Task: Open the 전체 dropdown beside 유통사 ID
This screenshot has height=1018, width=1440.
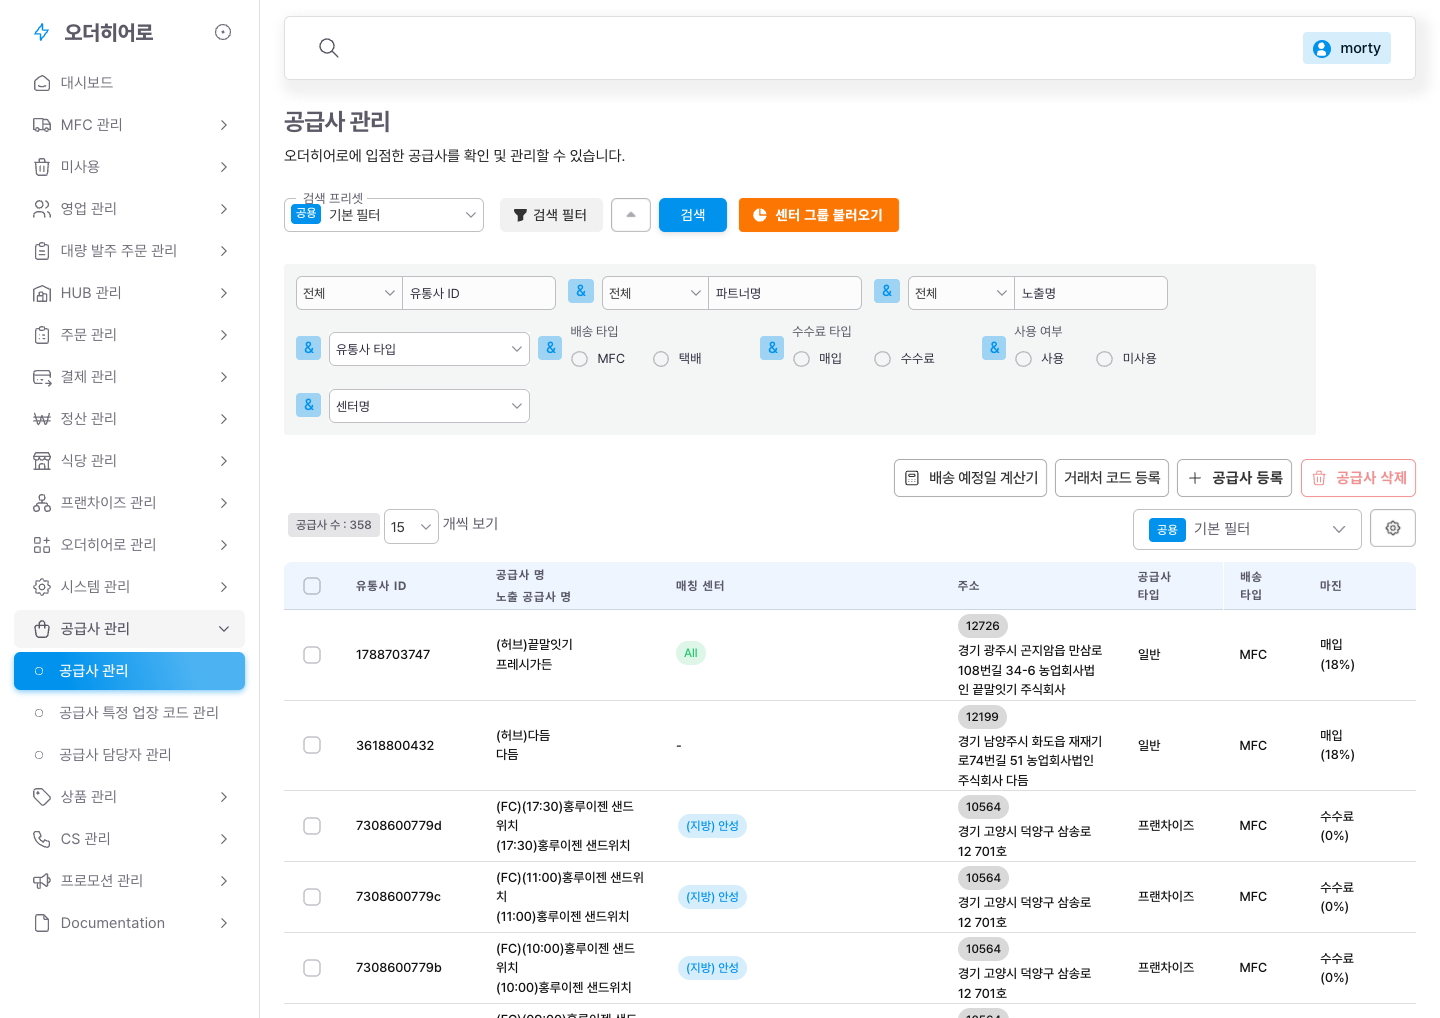Action: pos(349,293)
